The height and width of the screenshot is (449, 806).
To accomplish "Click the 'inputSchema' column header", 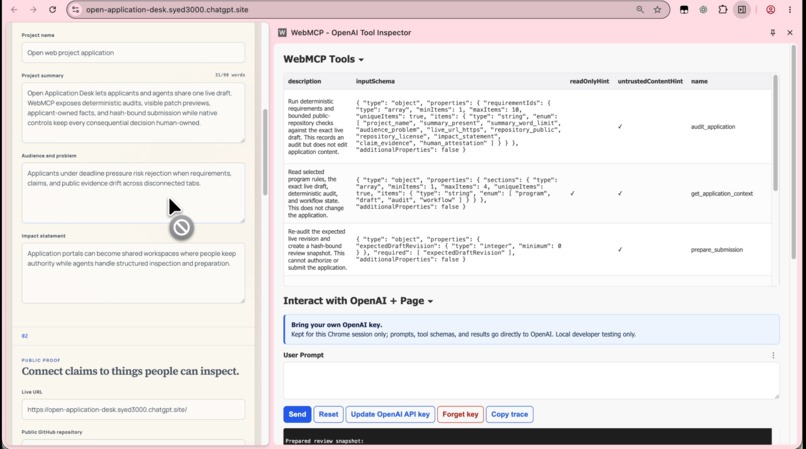I will (375, 81).
